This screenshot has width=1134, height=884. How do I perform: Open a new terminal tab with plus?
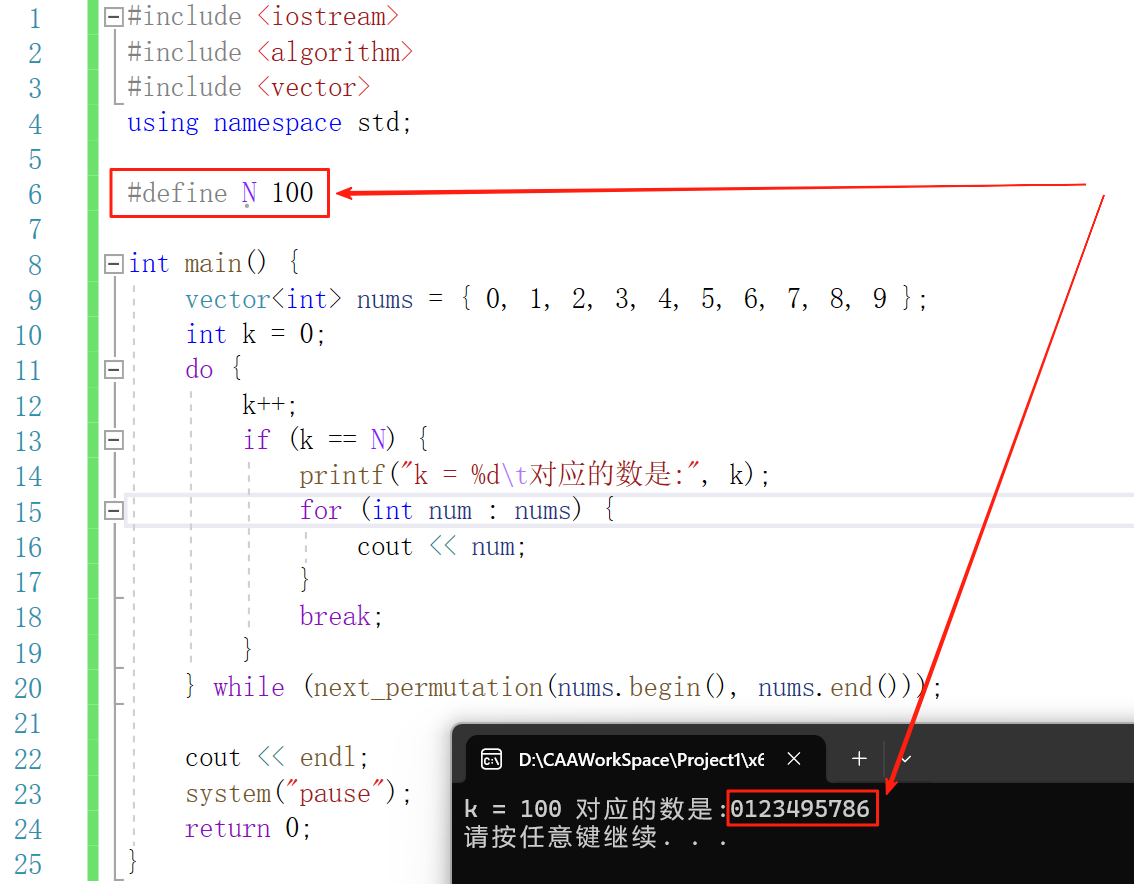(x=859, y=759)
